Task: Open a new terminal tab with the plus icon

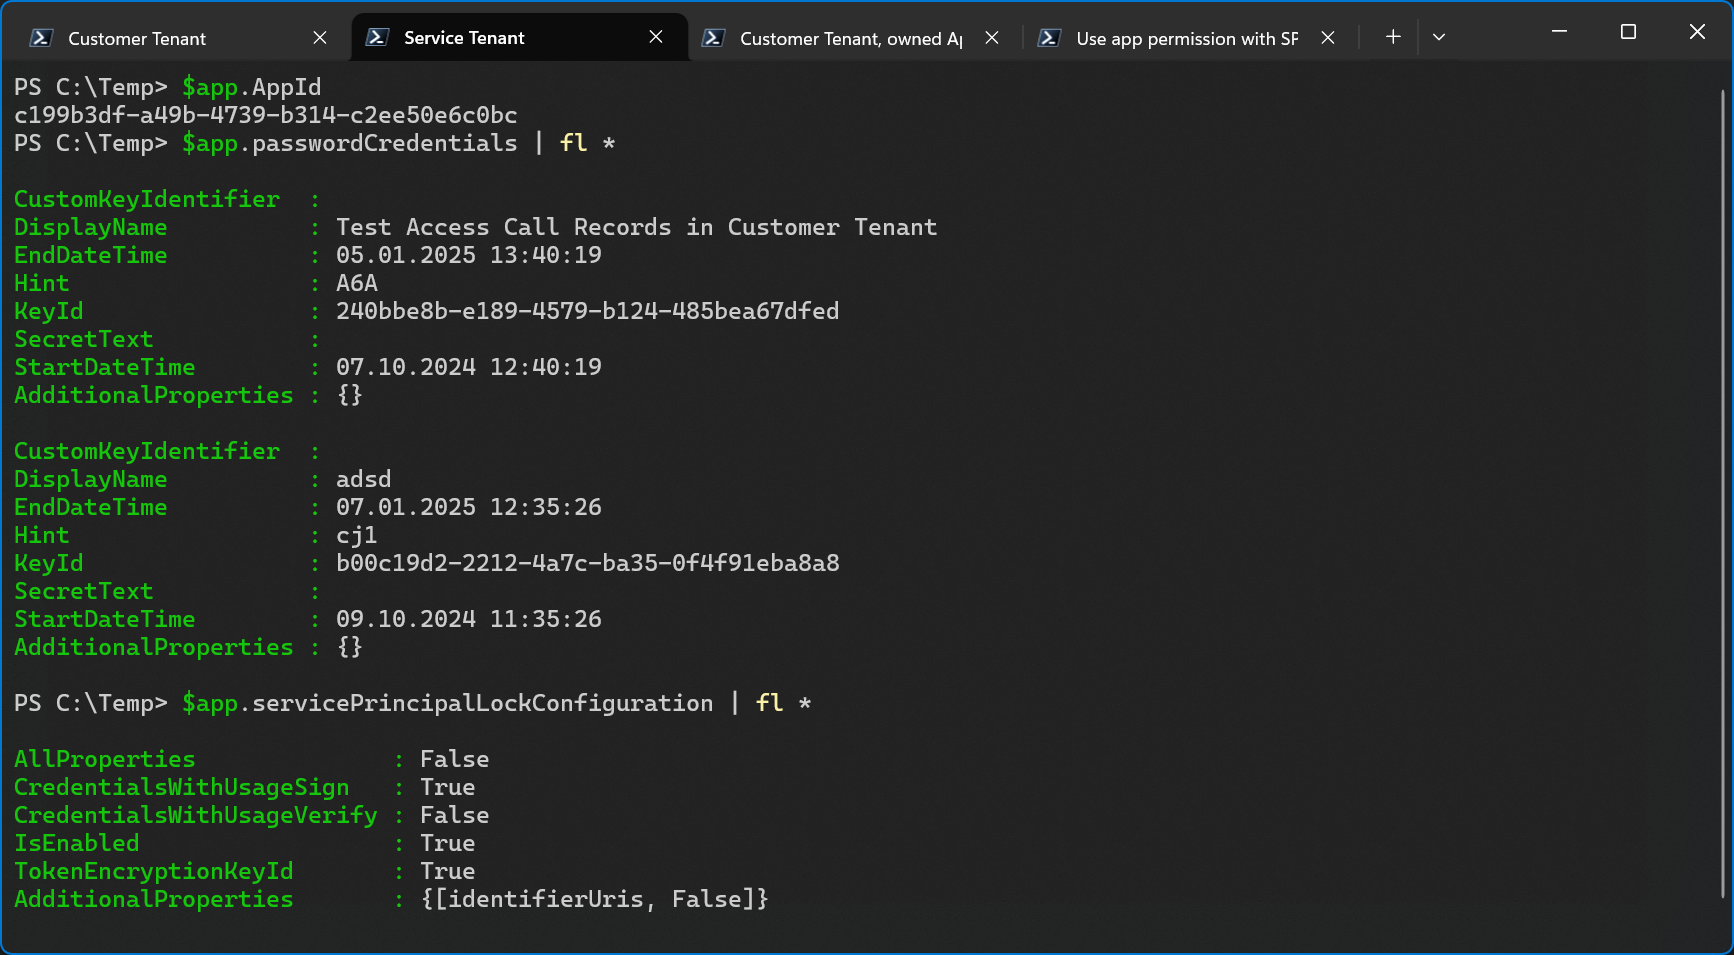Action: click(x=1393, y=37)
